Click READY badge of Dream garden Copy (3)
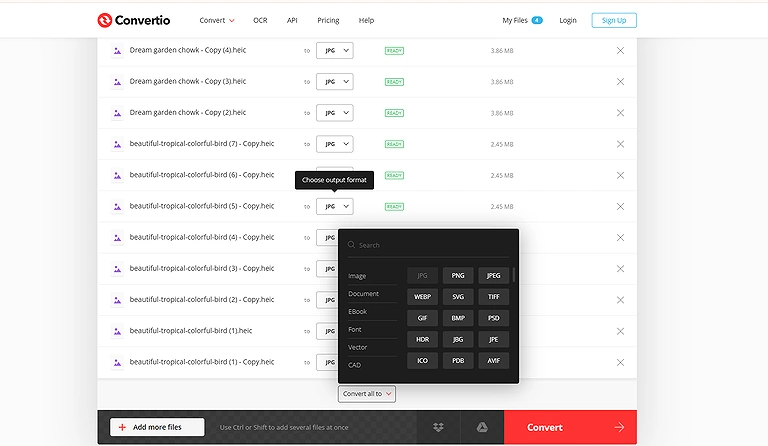Screen dimensions: 768x446 [394, 82]
